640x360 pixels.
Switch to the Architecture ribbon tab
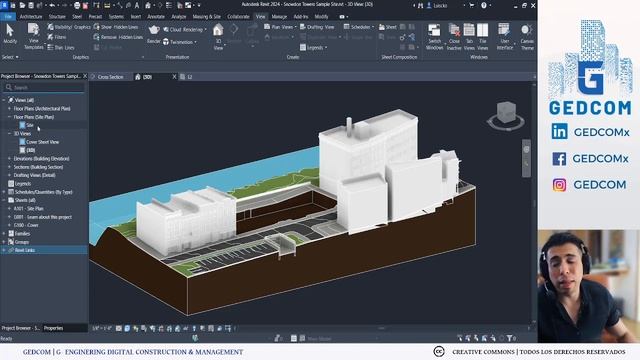tap(31, 17)
